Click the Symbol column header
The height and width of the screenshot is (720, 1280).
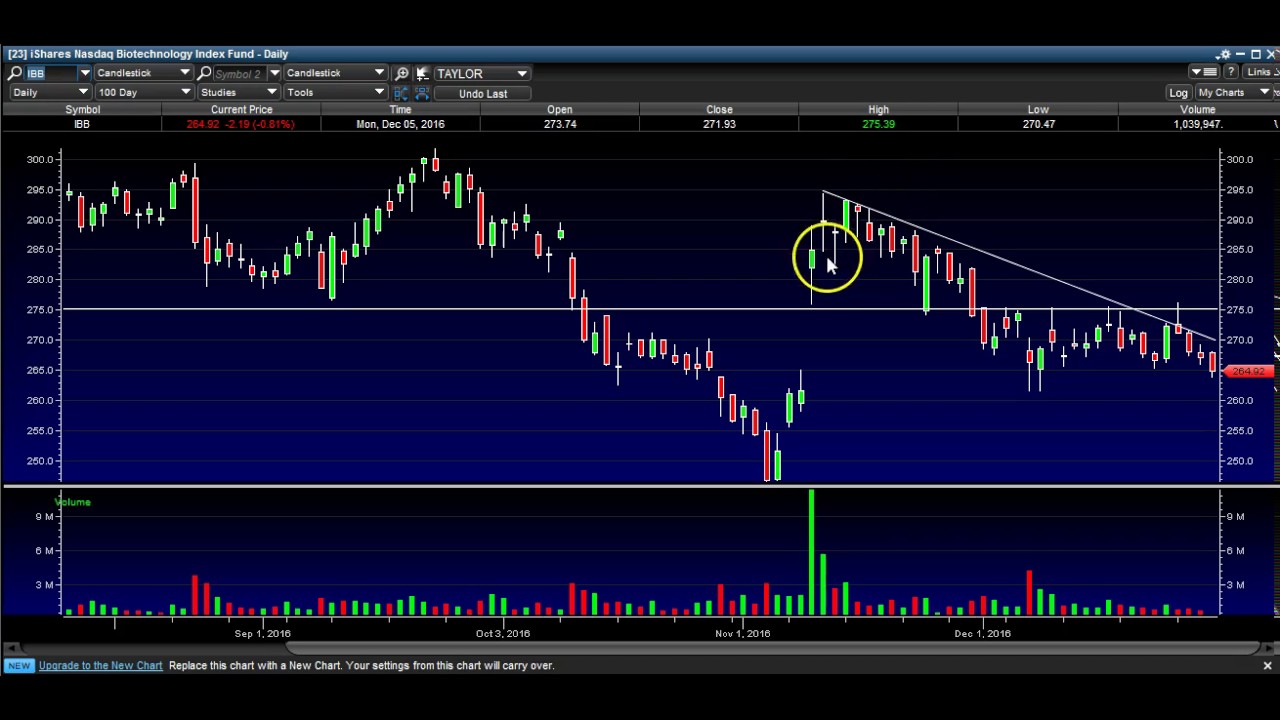pos(82,110)
